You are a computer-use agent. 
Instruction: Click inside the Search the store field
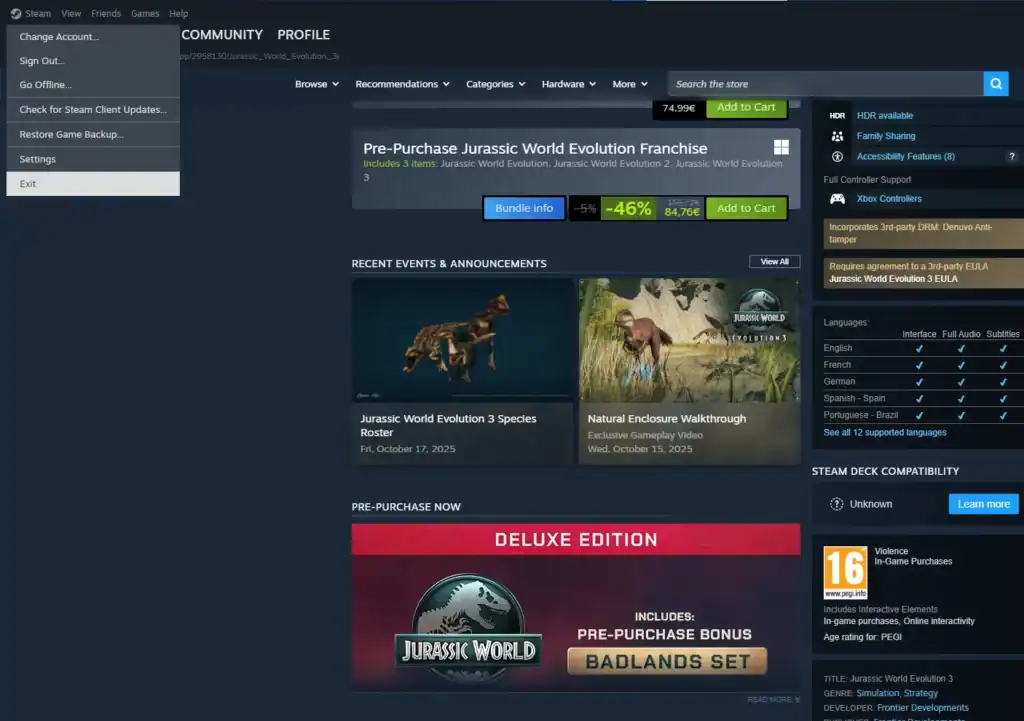coord(825,84)
